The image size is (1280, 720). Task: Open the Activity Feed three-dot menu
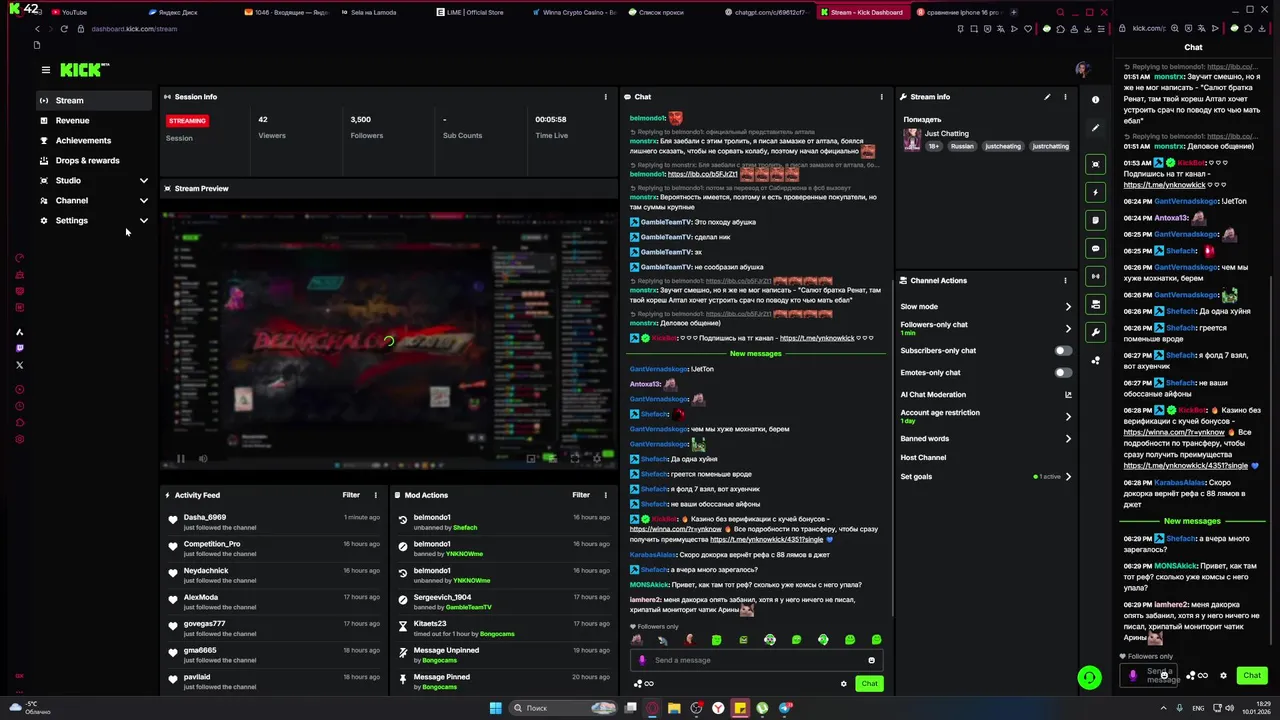[376, 495]
